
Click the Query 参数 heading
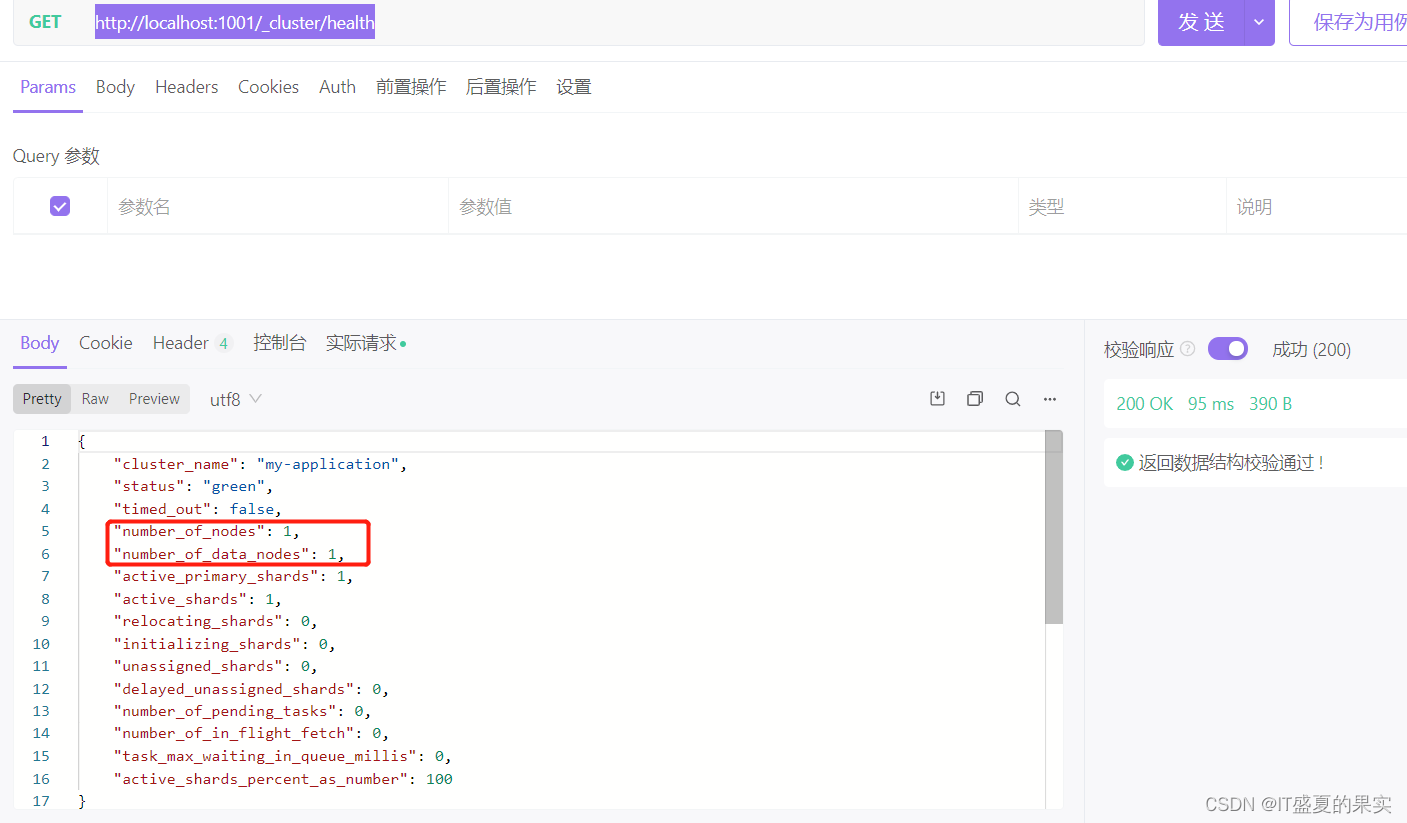coord(56,156)
